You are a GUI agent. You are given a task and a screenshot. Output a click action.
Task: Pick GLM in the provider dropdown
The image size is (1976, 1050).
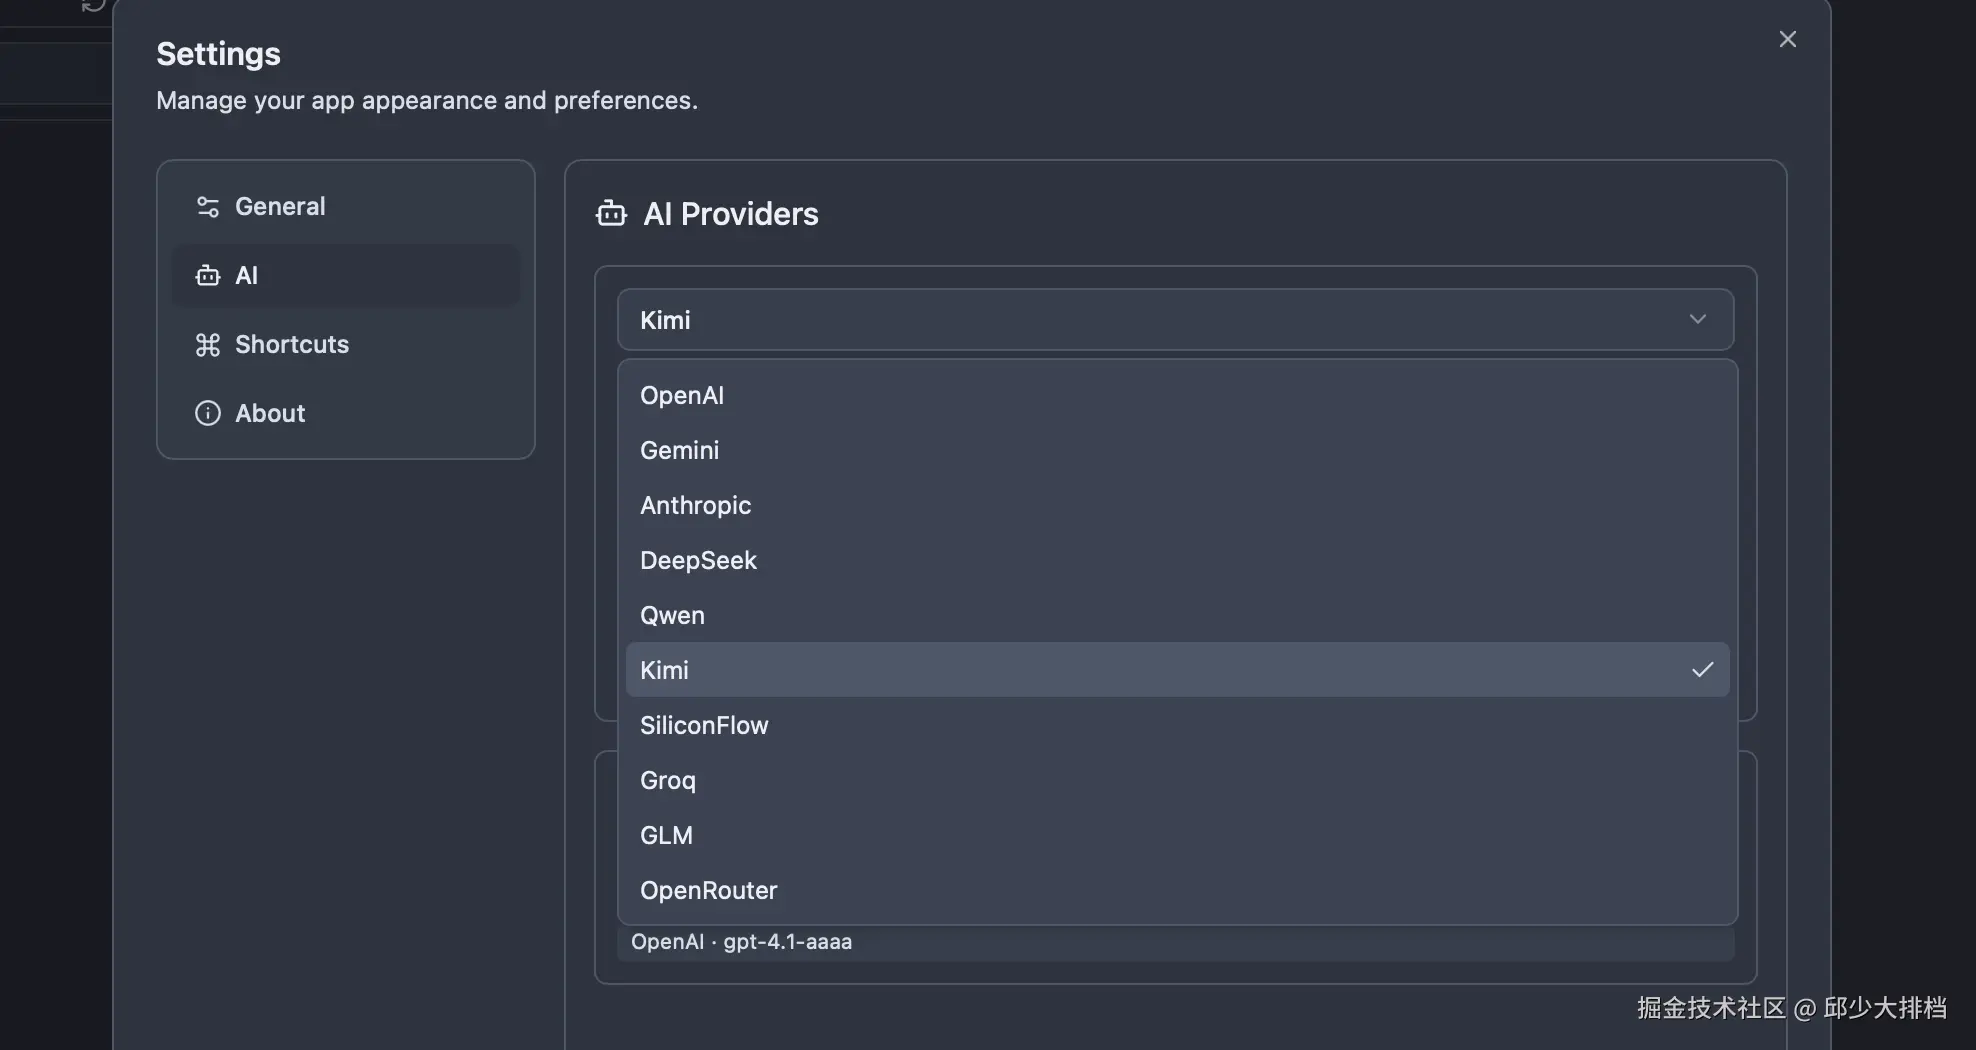pyautogui.click(x=667, y=835)
